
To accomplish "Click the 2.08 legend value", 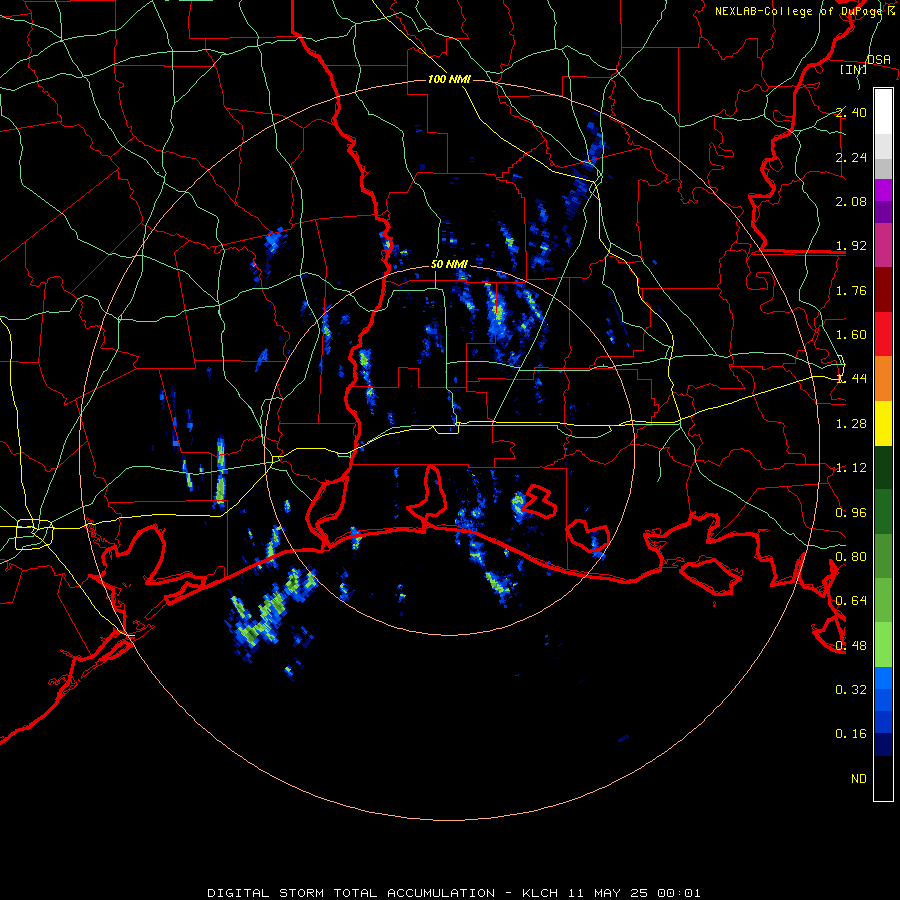I will coord(851,201).
